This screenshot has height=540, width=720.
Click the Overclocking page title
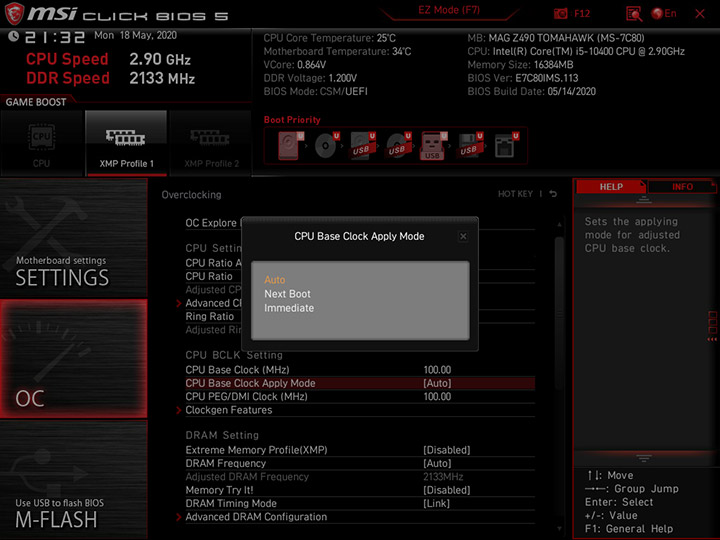pyautogui.click(x=191, y=195)
